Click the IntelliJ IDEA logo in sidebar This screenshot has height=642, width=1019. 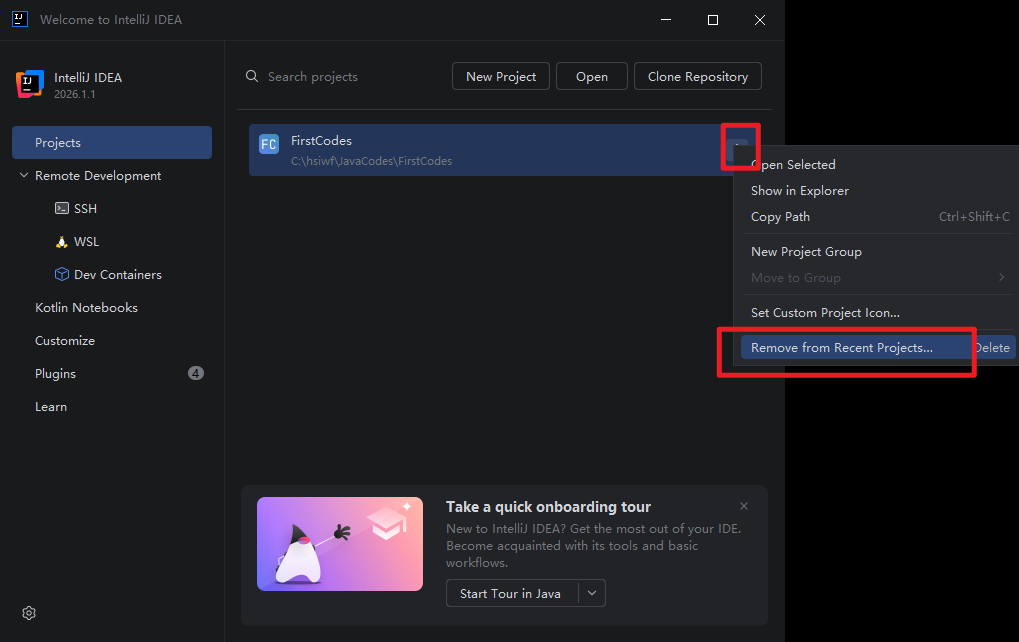(30, 84)
